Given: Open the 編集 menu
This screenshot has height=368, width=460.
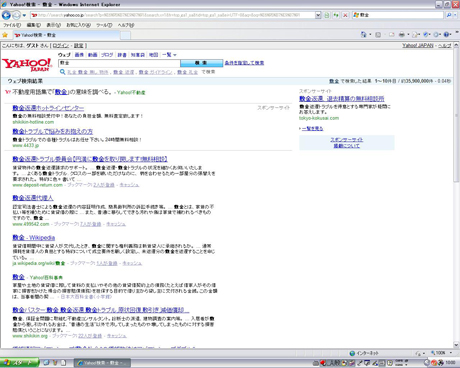Looking at the screenshot, I should tap(33, 25).
